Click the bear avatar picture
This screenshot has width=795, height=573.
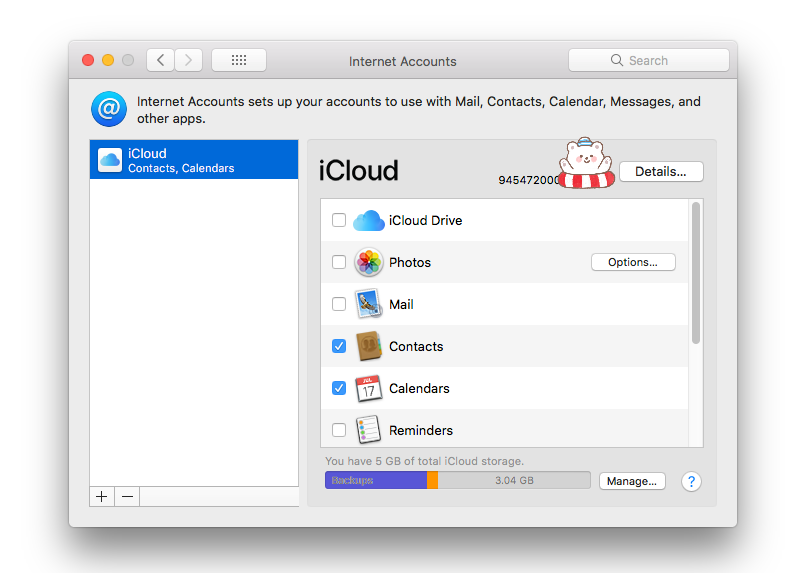pos(587,163)
